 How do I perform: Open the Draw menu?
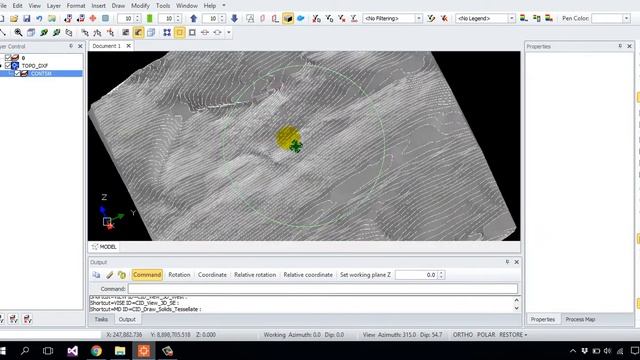tap(118, 6)
